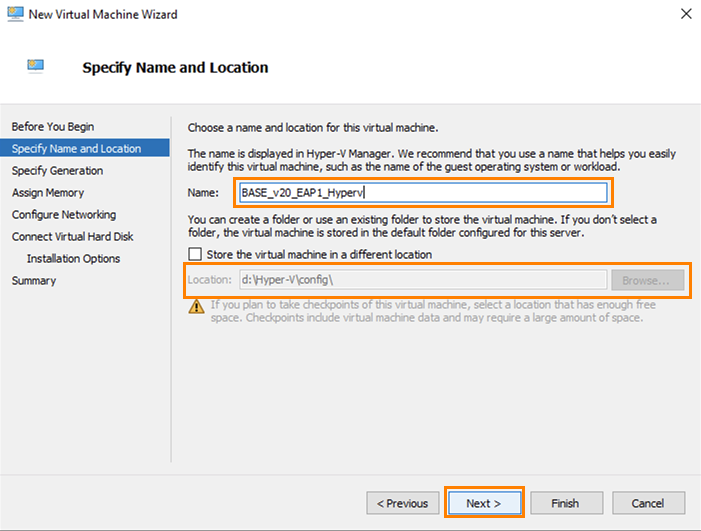Enable storing virtual machine in different location

pos(197,255)
